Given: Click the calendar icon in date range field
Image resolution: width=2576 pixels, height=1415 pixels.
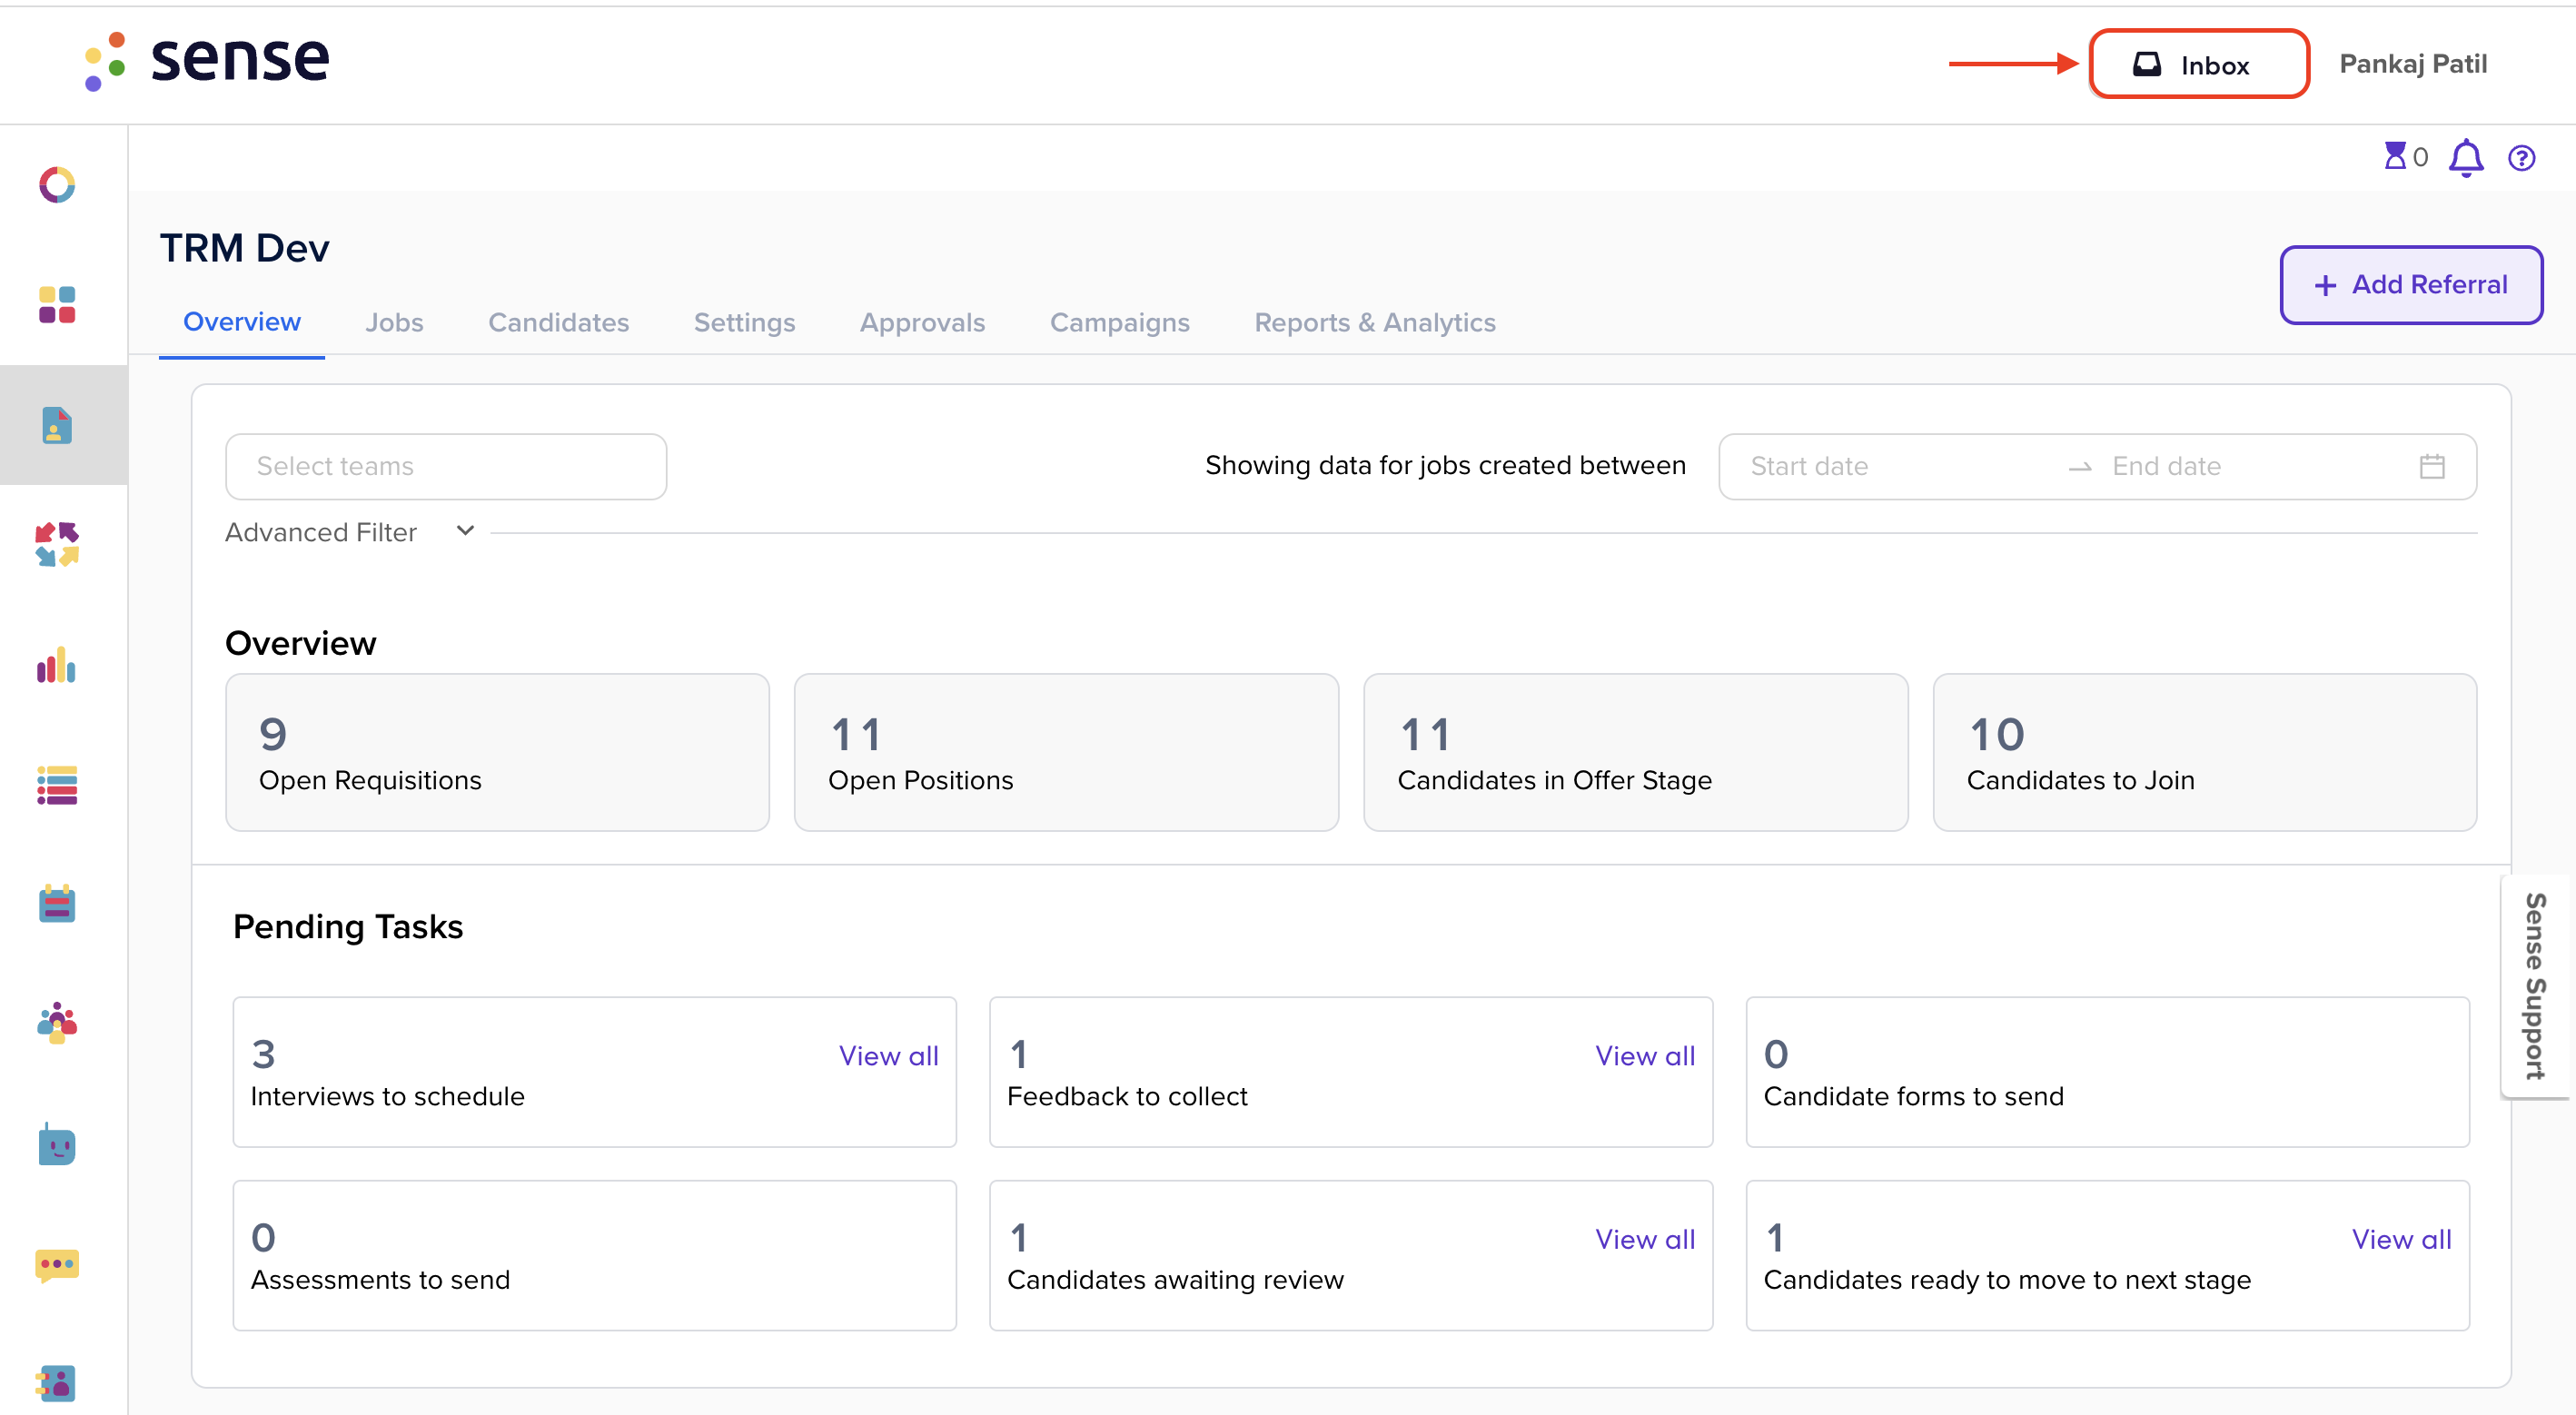Looking at the screenshot, I should click(2432, 466).
